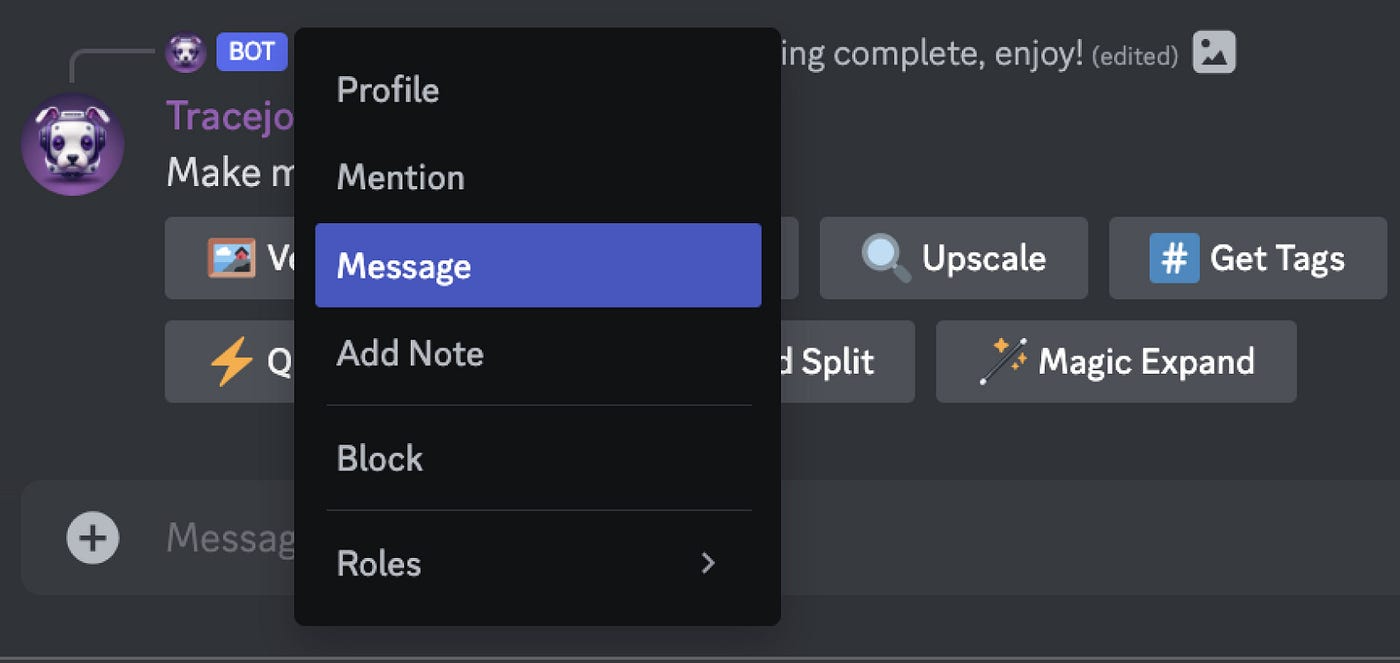The height and width of the screenshot is (663, 1400).
Task: Click the Upscale button
Action: (953, 258)
